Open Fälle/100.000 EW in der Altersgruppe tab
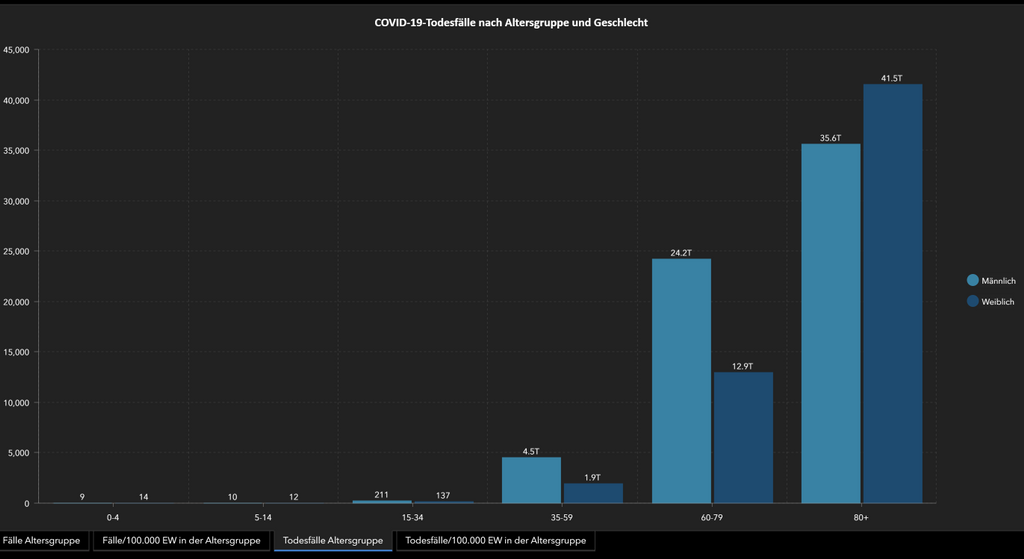Image resolution: width=1024 pixels, height=559 pixels. pos(182,541)
